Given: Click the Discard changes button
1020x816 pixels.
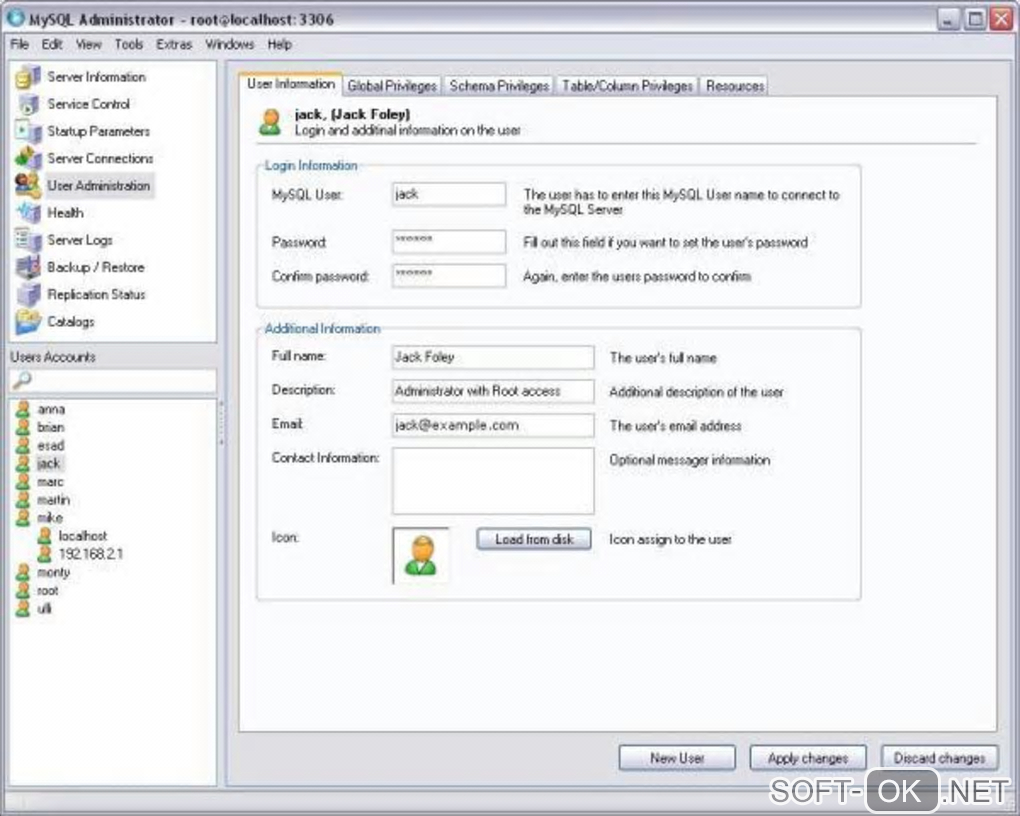Looking at the screenshot, I should 939,758.
